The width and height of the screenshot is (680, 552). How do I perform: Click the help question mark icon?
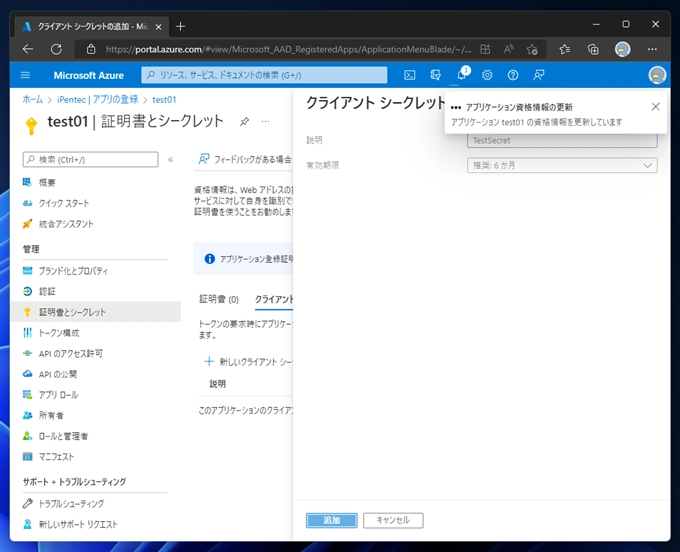(513, 75)
